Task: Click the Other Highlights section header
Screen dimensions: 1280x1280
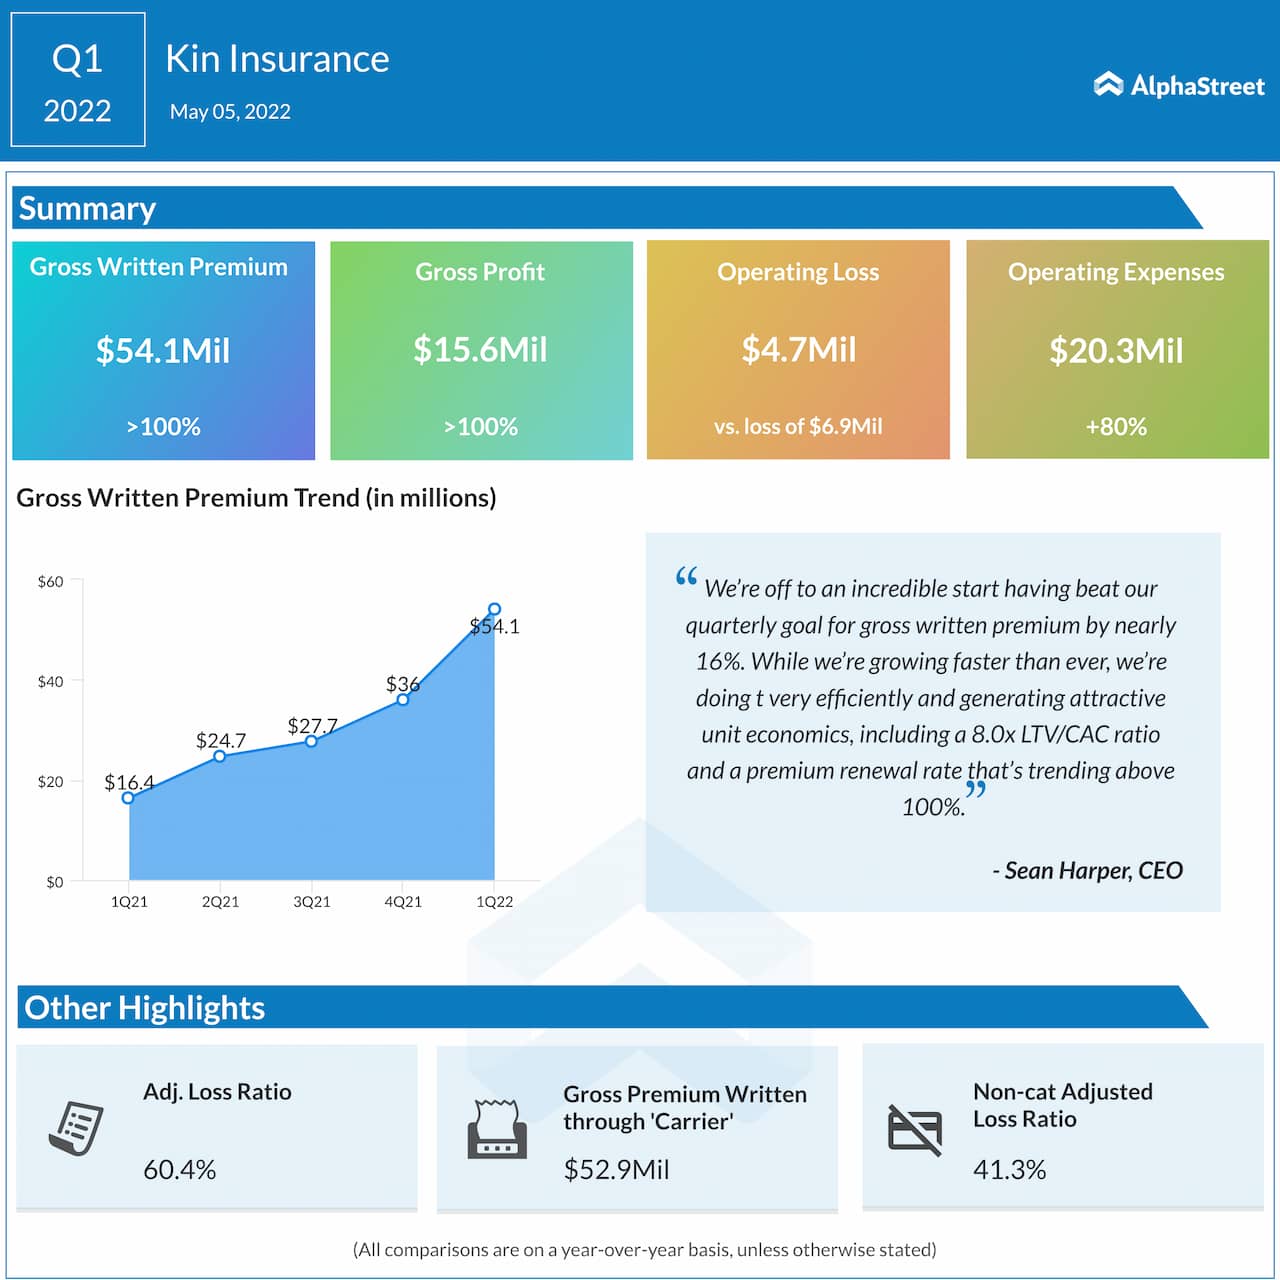Action: point(145,1007)
